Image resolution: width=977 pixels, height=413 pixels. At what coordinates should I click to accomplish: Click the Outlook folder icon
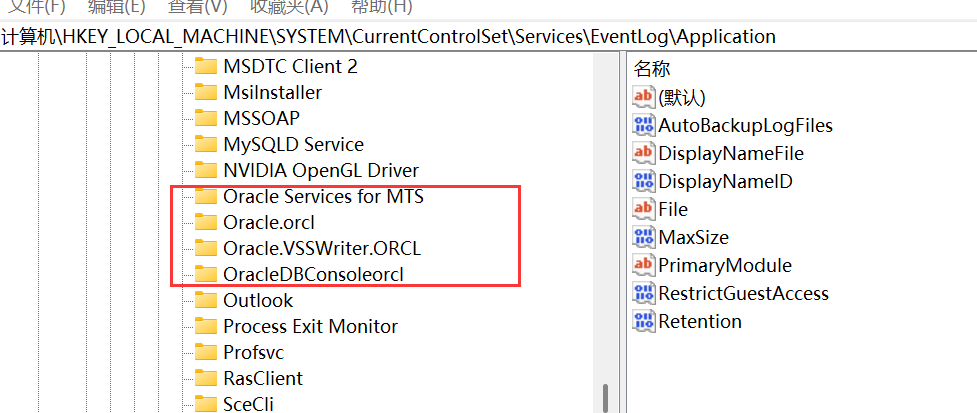coord(205,300)
